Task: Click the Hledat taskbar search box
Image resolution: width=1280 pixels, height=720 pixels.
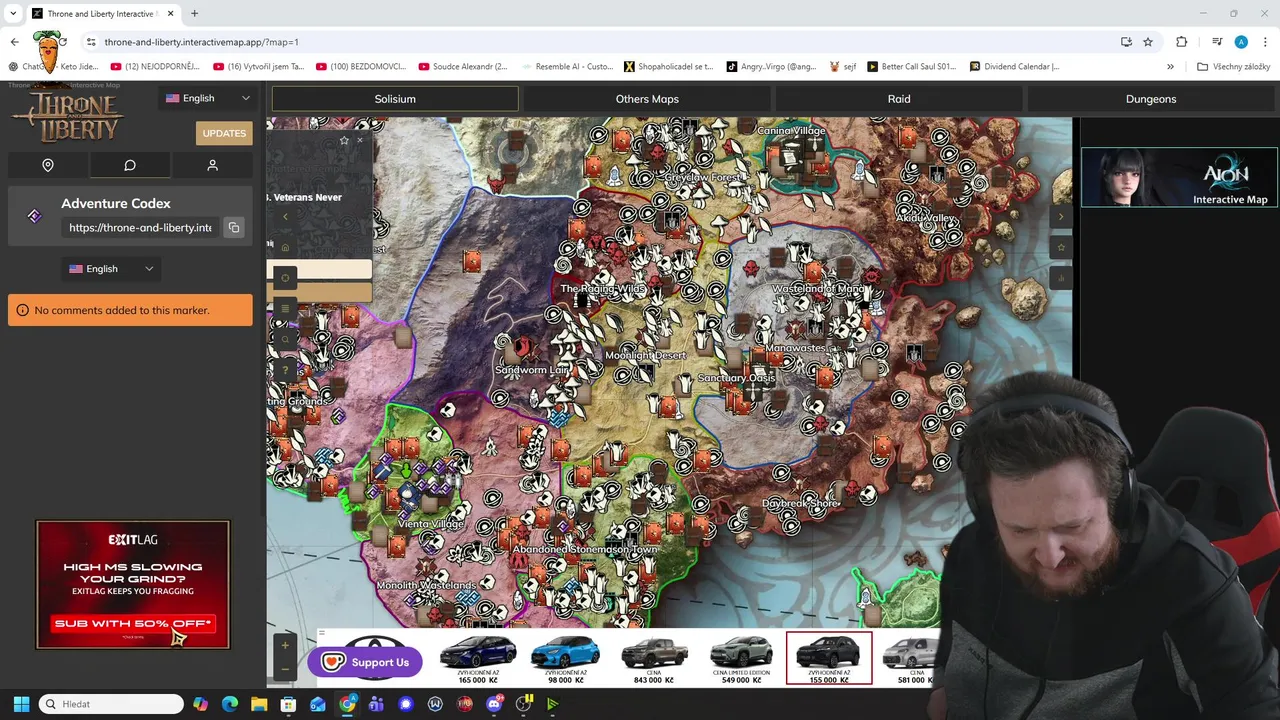Action: point(111,704)
